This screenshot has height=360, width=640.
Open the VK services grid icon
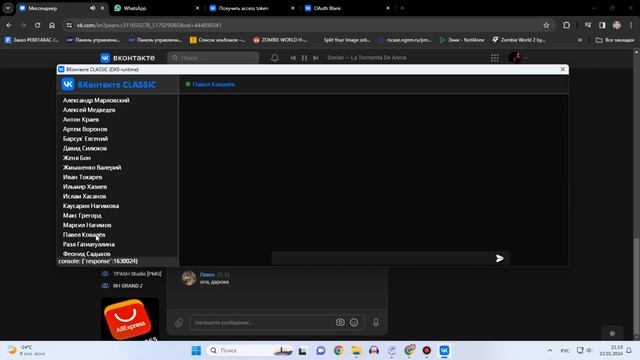(495, 58)
